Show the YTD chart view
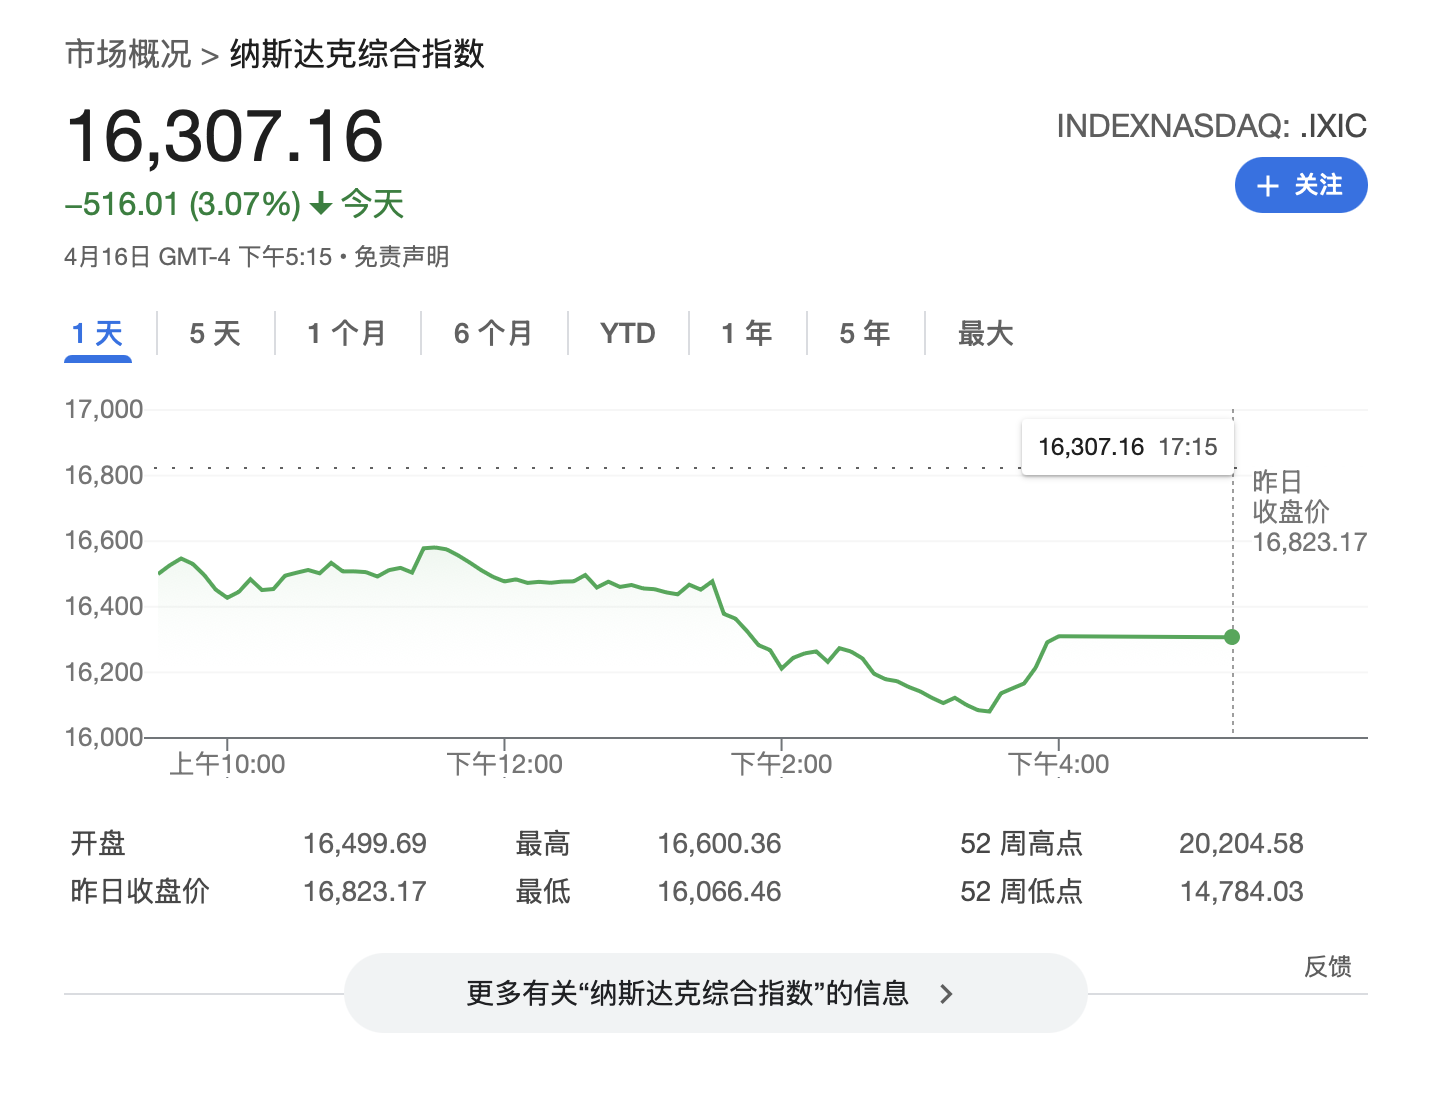Image resolution: width=1446 pixels, height=1104 pixels. [627, 333]
